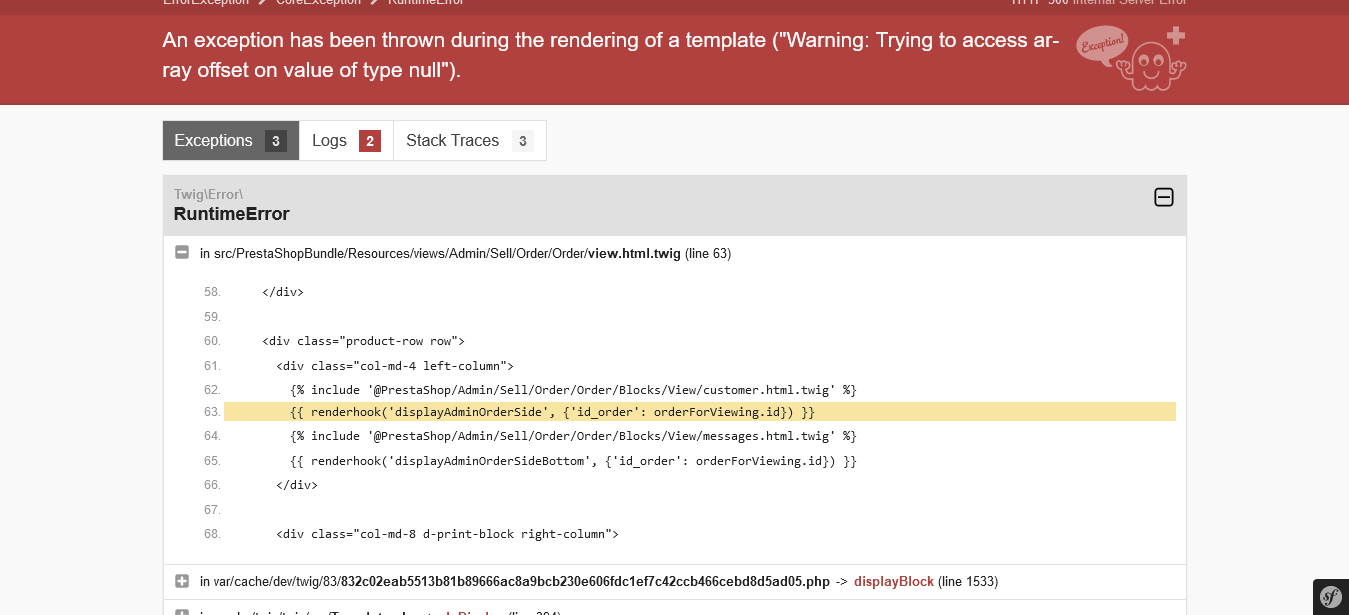This screenshot has height=615, width=1349.
Task: Open the view.html.twig file link
Action: (634, 254)
